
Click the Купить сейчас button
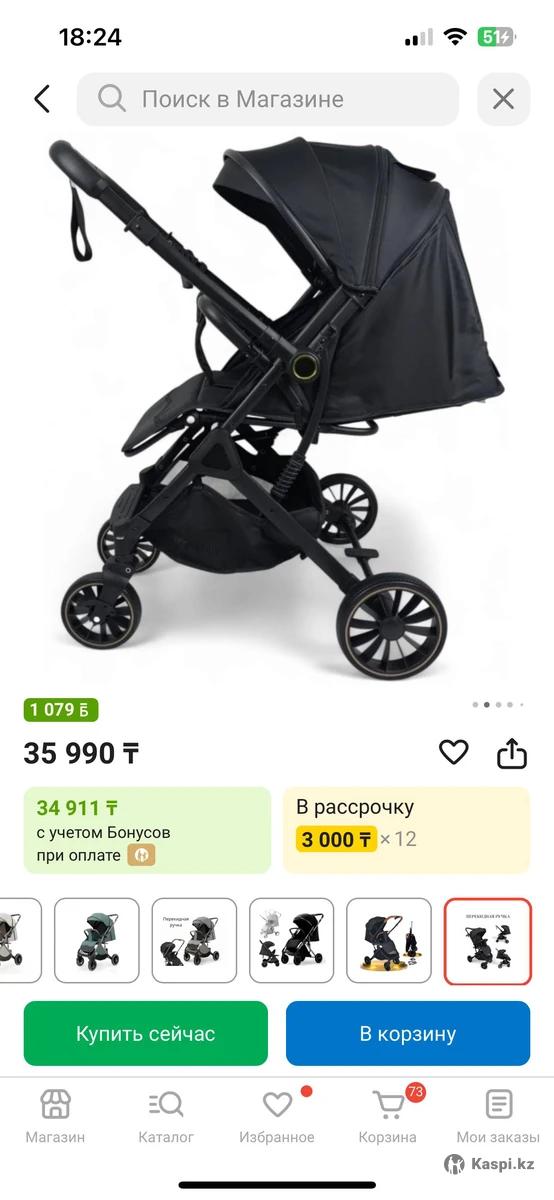pos(146,1033)
